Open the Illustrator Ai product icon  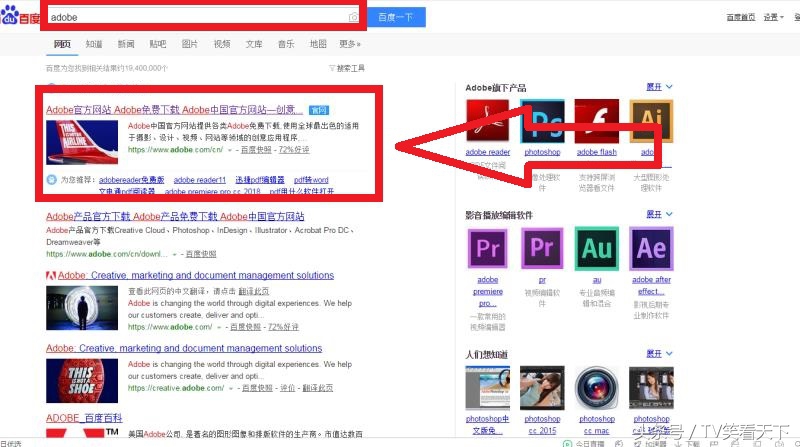651,120
